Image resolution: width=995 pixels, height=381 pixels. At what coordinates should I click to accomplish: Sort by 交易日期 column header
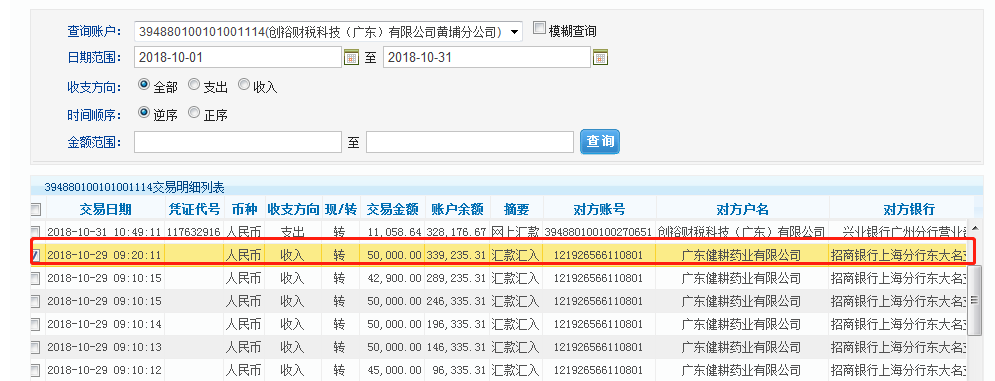[105, 209]
